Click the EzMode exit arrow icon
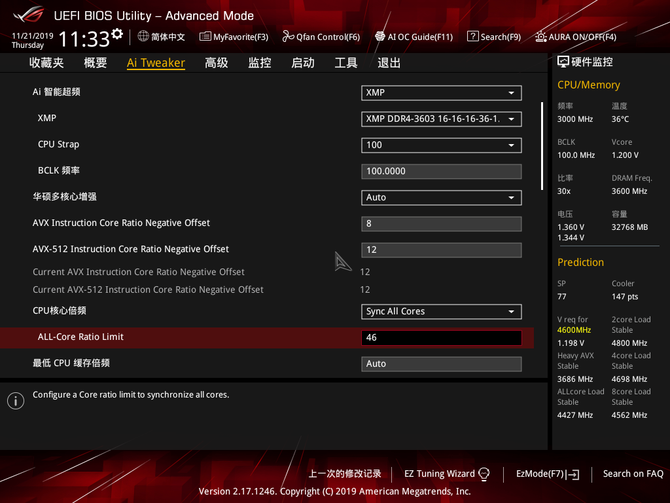This screenshot has height=503, width=670. 573,474
